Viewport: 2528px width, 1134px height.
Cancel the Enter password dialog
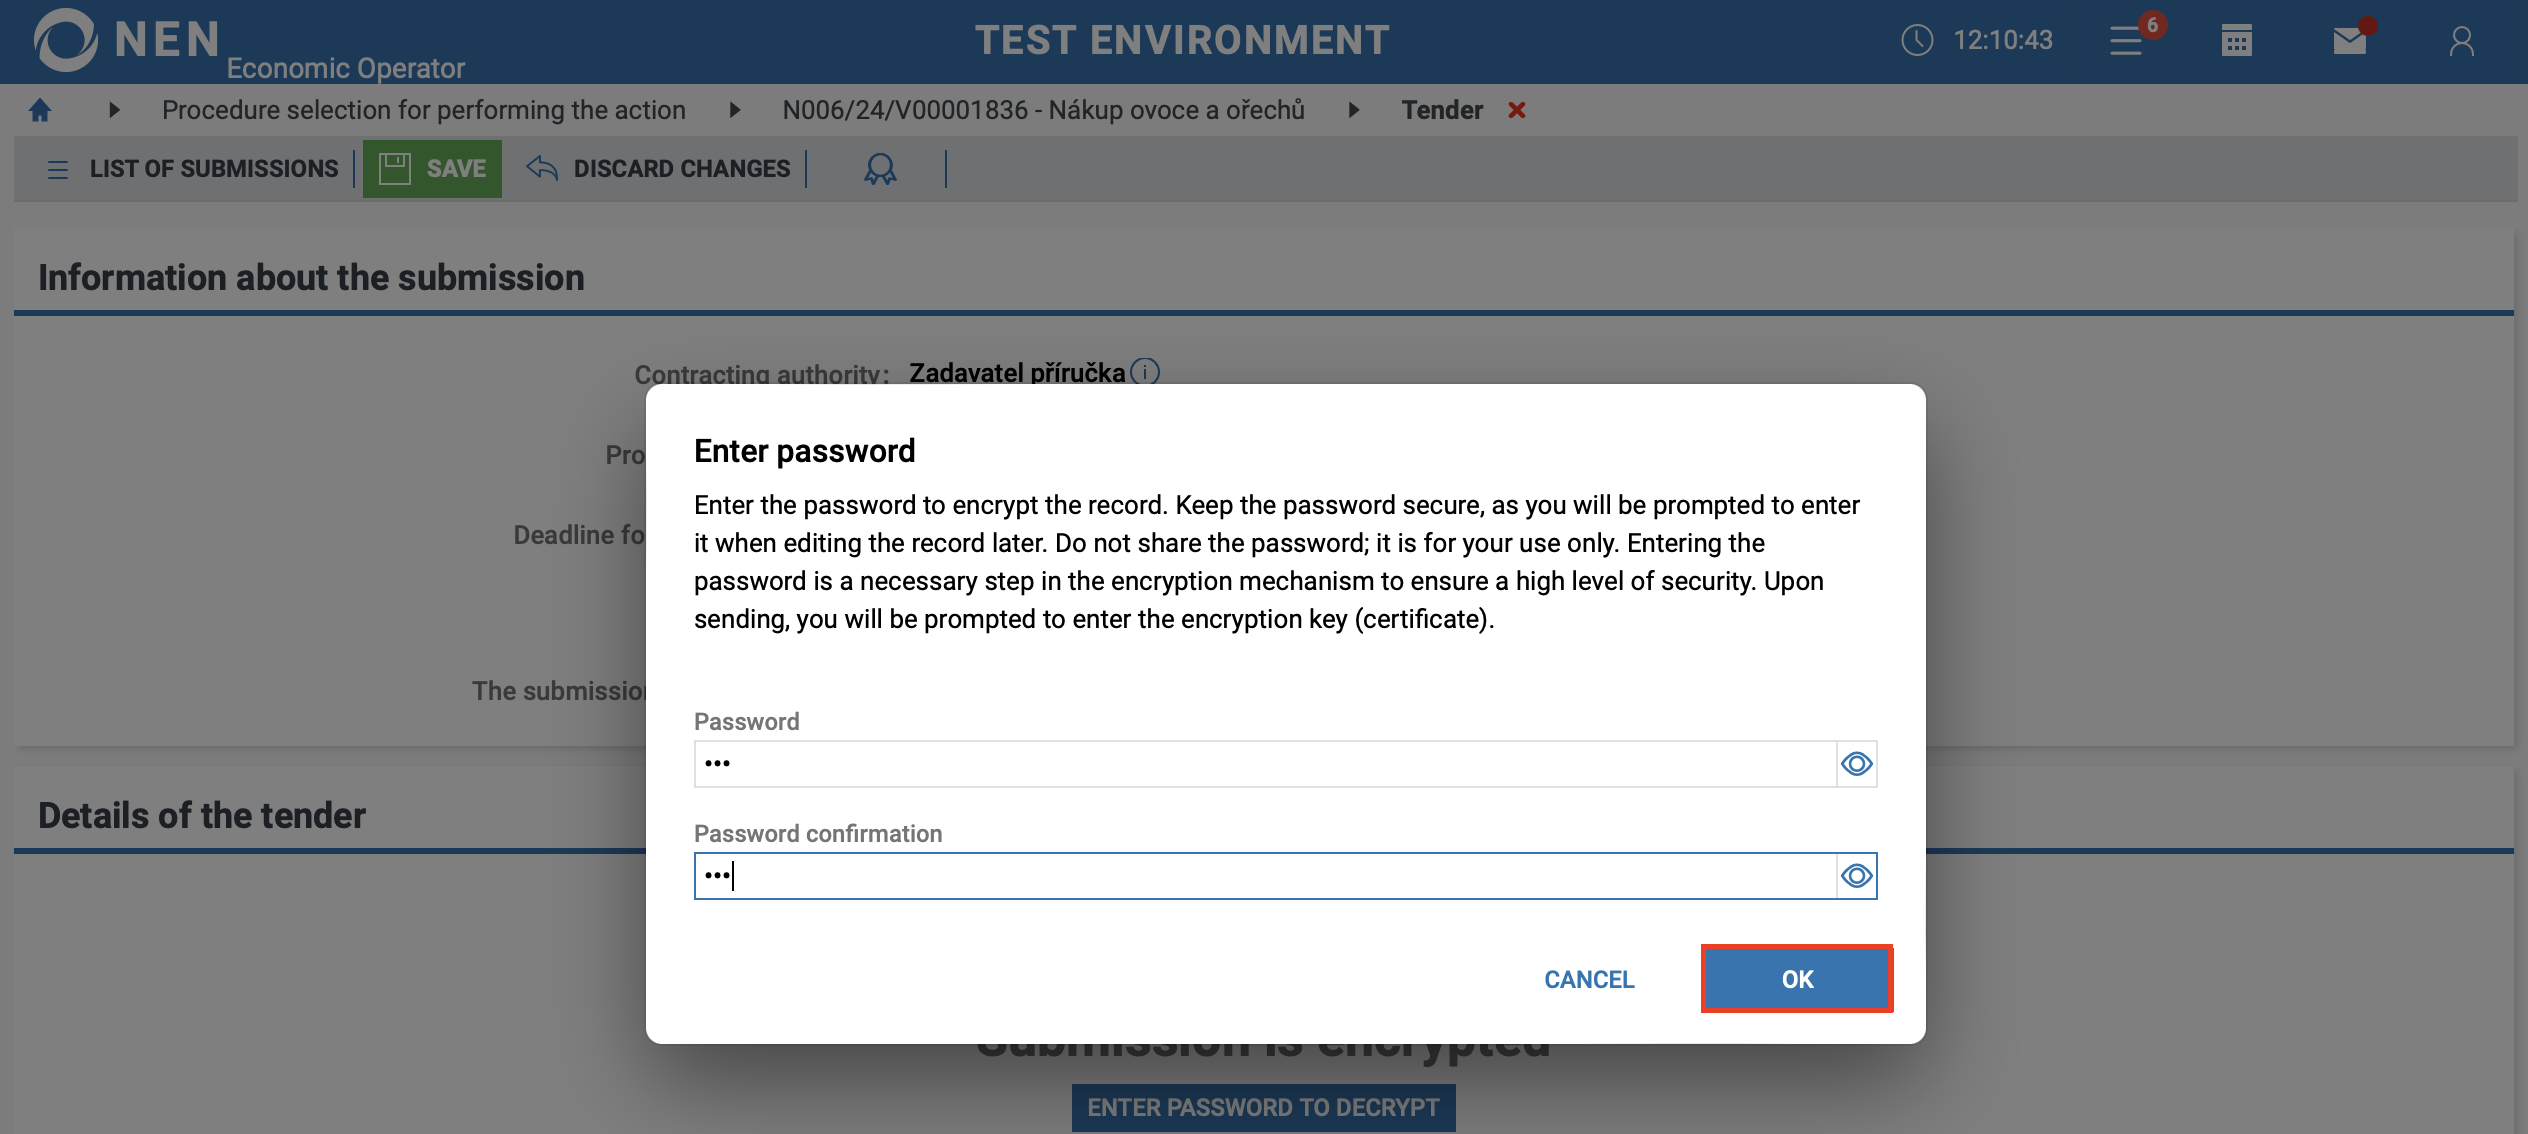[1589, 979]
